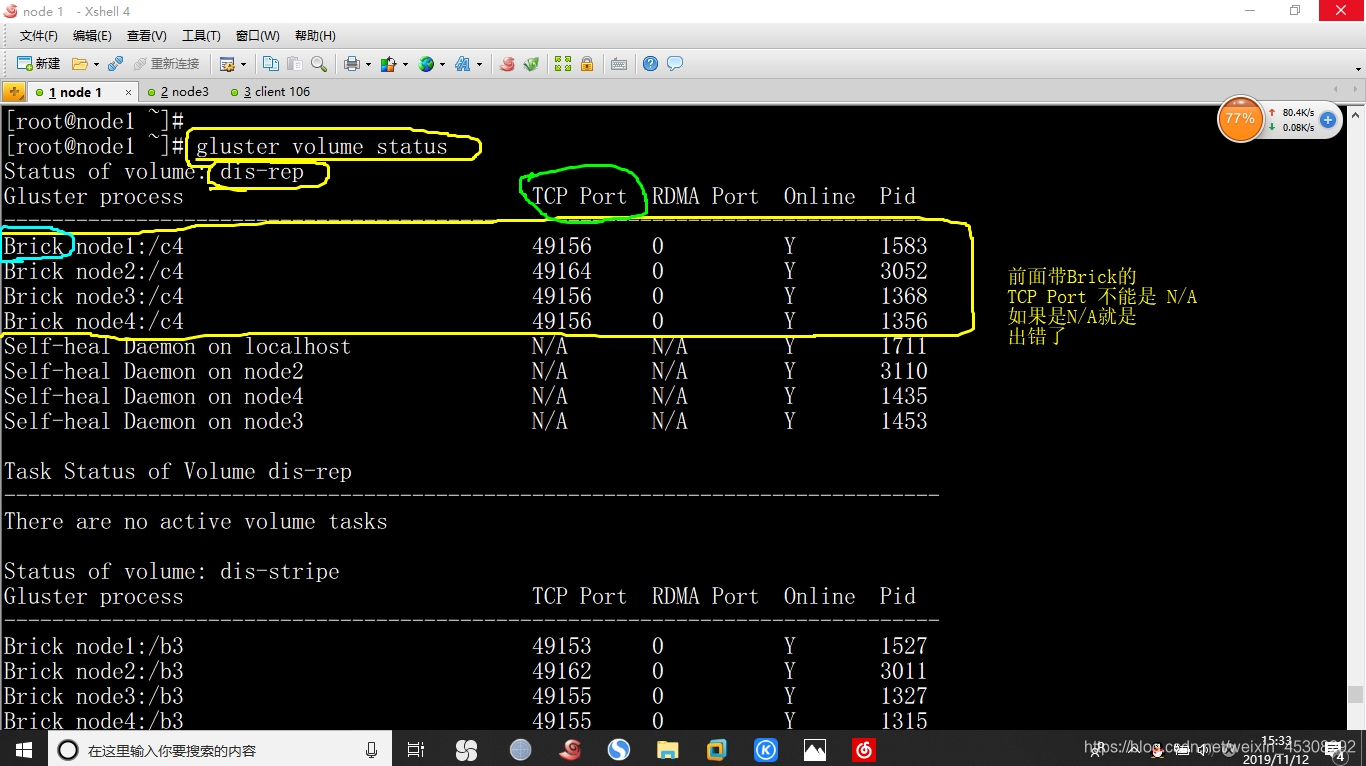
Task: Click 'There are no active volume tasks' line
Action: tap(196, 521)
